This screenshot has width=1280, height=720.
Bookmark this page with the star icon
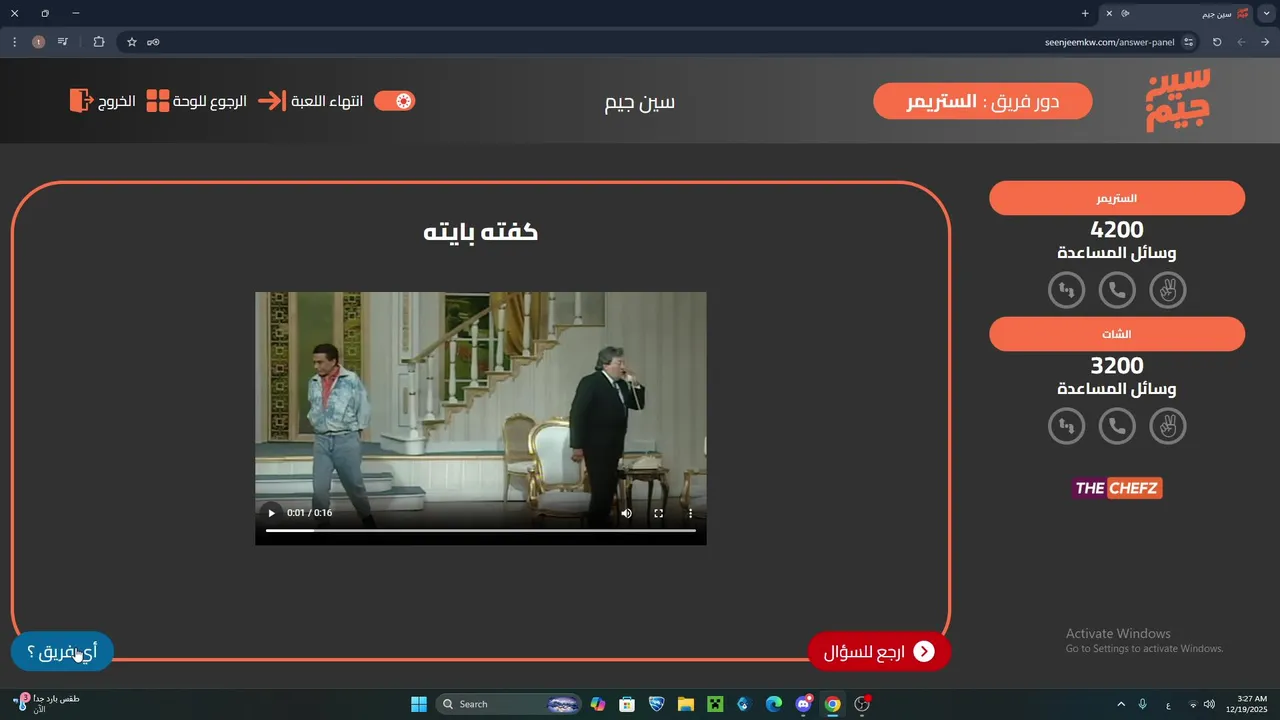click(x=131, y=42)
